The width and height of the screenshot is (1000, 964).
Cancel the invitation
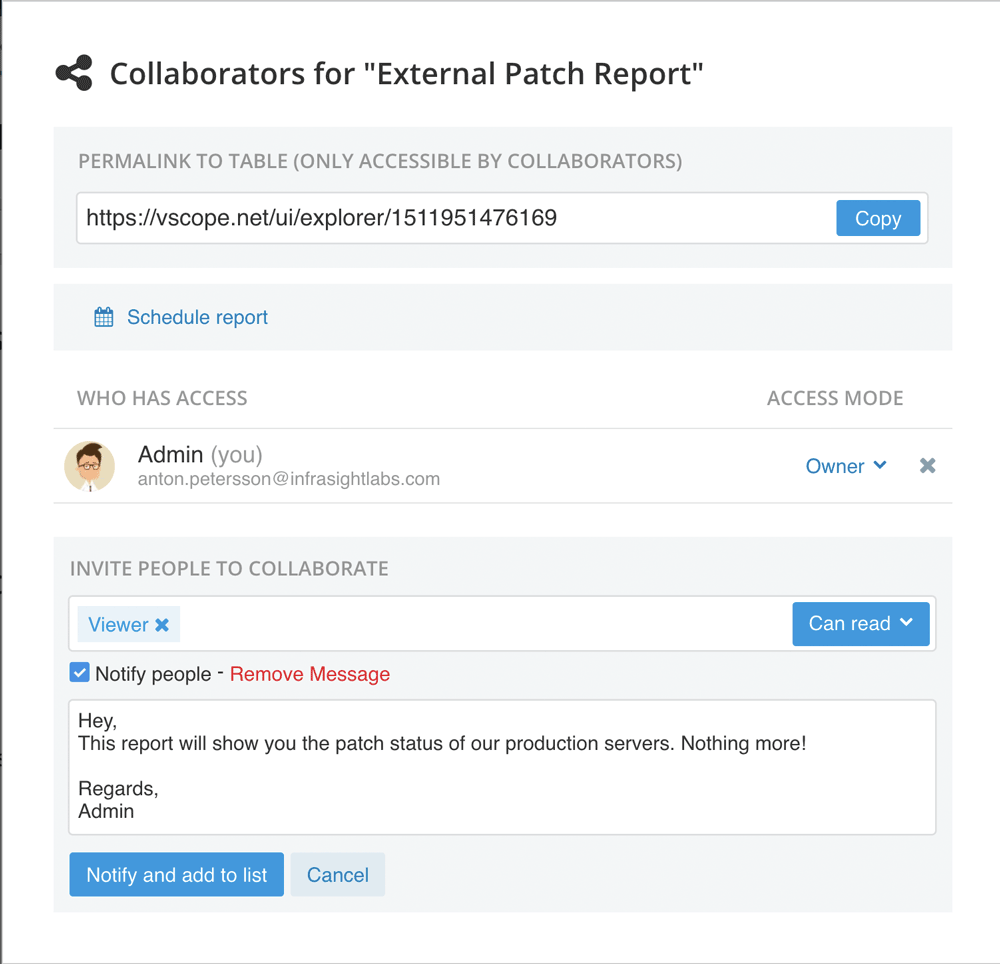coord(337,875)
